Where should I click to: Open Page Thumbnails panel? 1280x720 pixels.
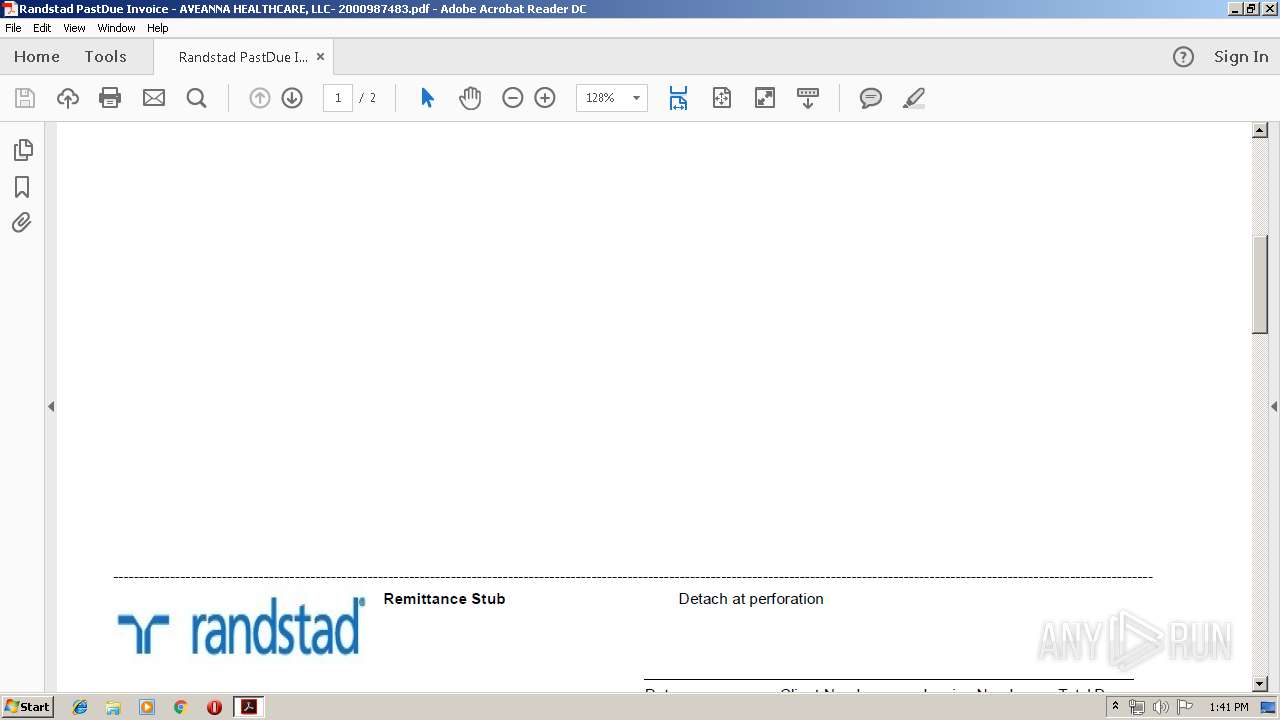[22, 150]
